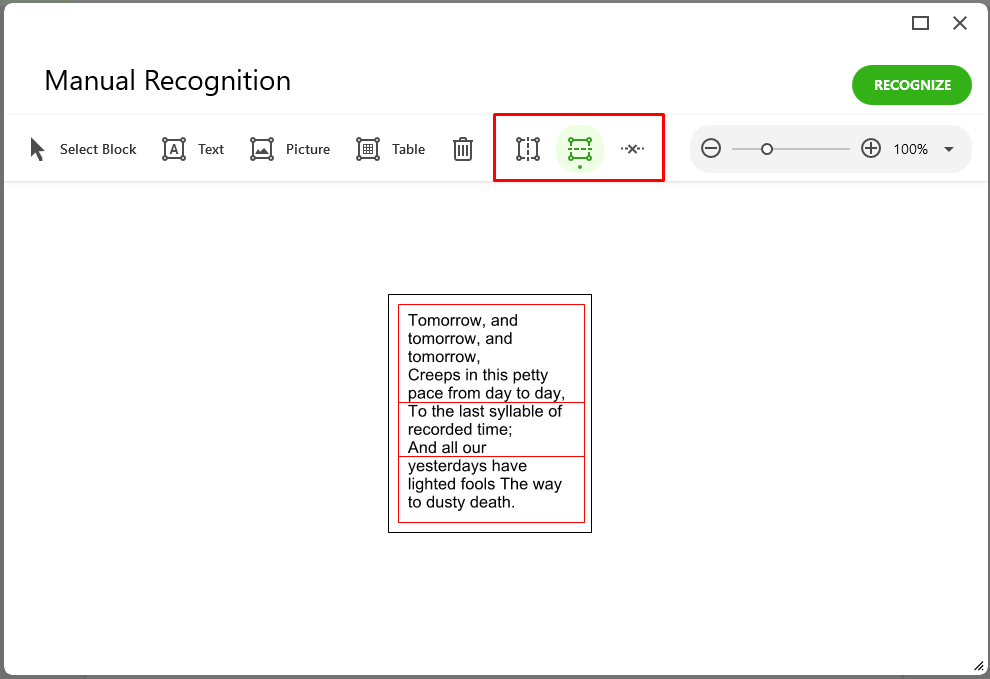Click the text "To the last syllable of"
Viewport: 990px width, 679px height.
coord(485,412)
